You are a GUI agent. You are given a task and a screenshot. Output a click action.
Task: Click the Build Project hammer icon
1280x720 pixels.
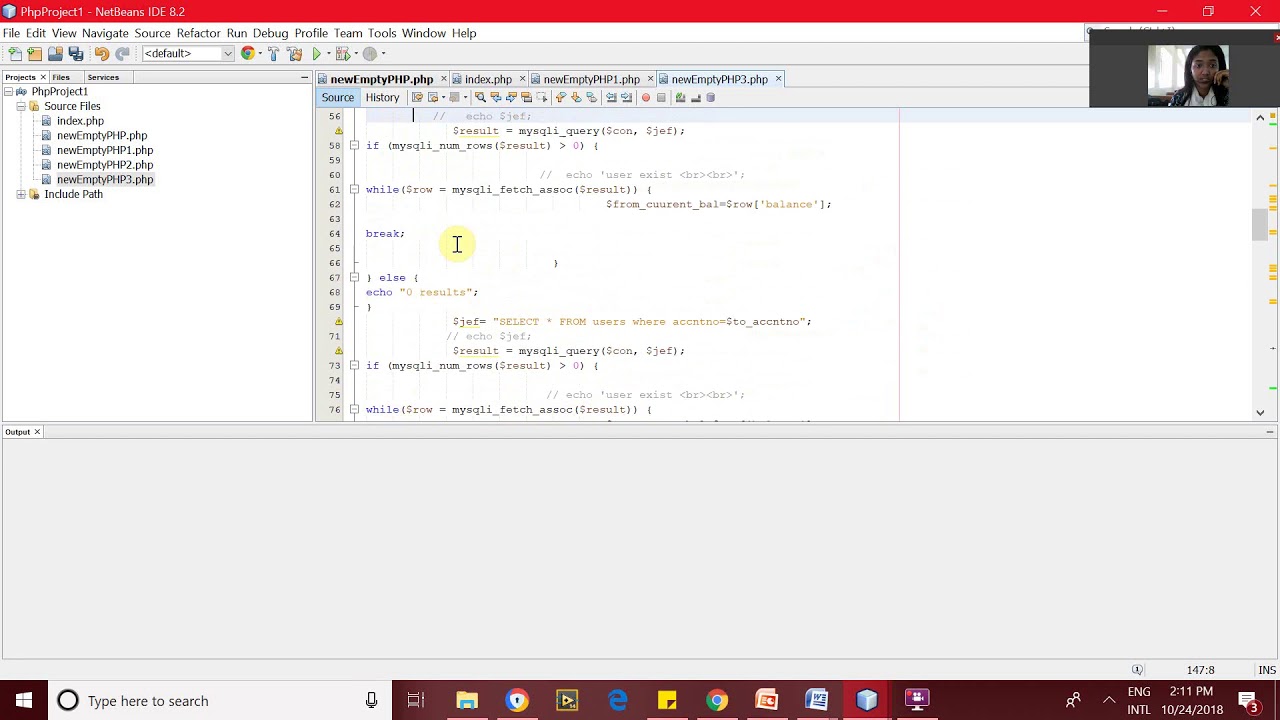pos(274,53)
